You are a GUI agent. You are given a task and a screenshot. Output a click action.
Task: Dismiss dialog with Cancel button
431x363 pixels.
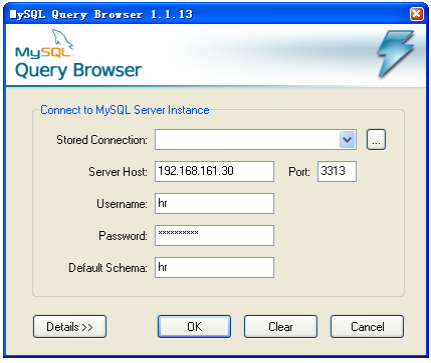[x=367, y=327]
